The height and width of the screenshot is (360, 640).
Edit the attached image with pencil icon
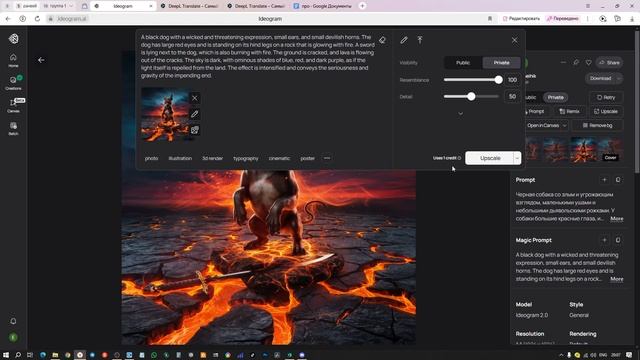(195, 114)
